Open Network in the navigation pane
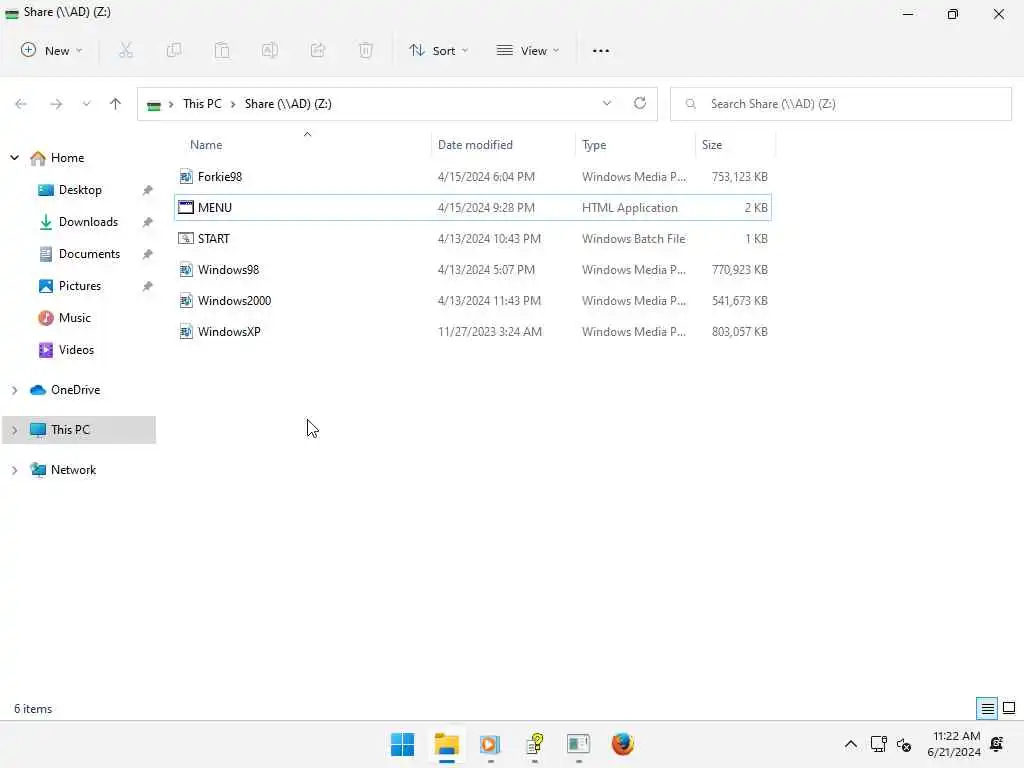The width and height of the screenshot is (1024, 768). pyautogui.click(x=73, y=470)
